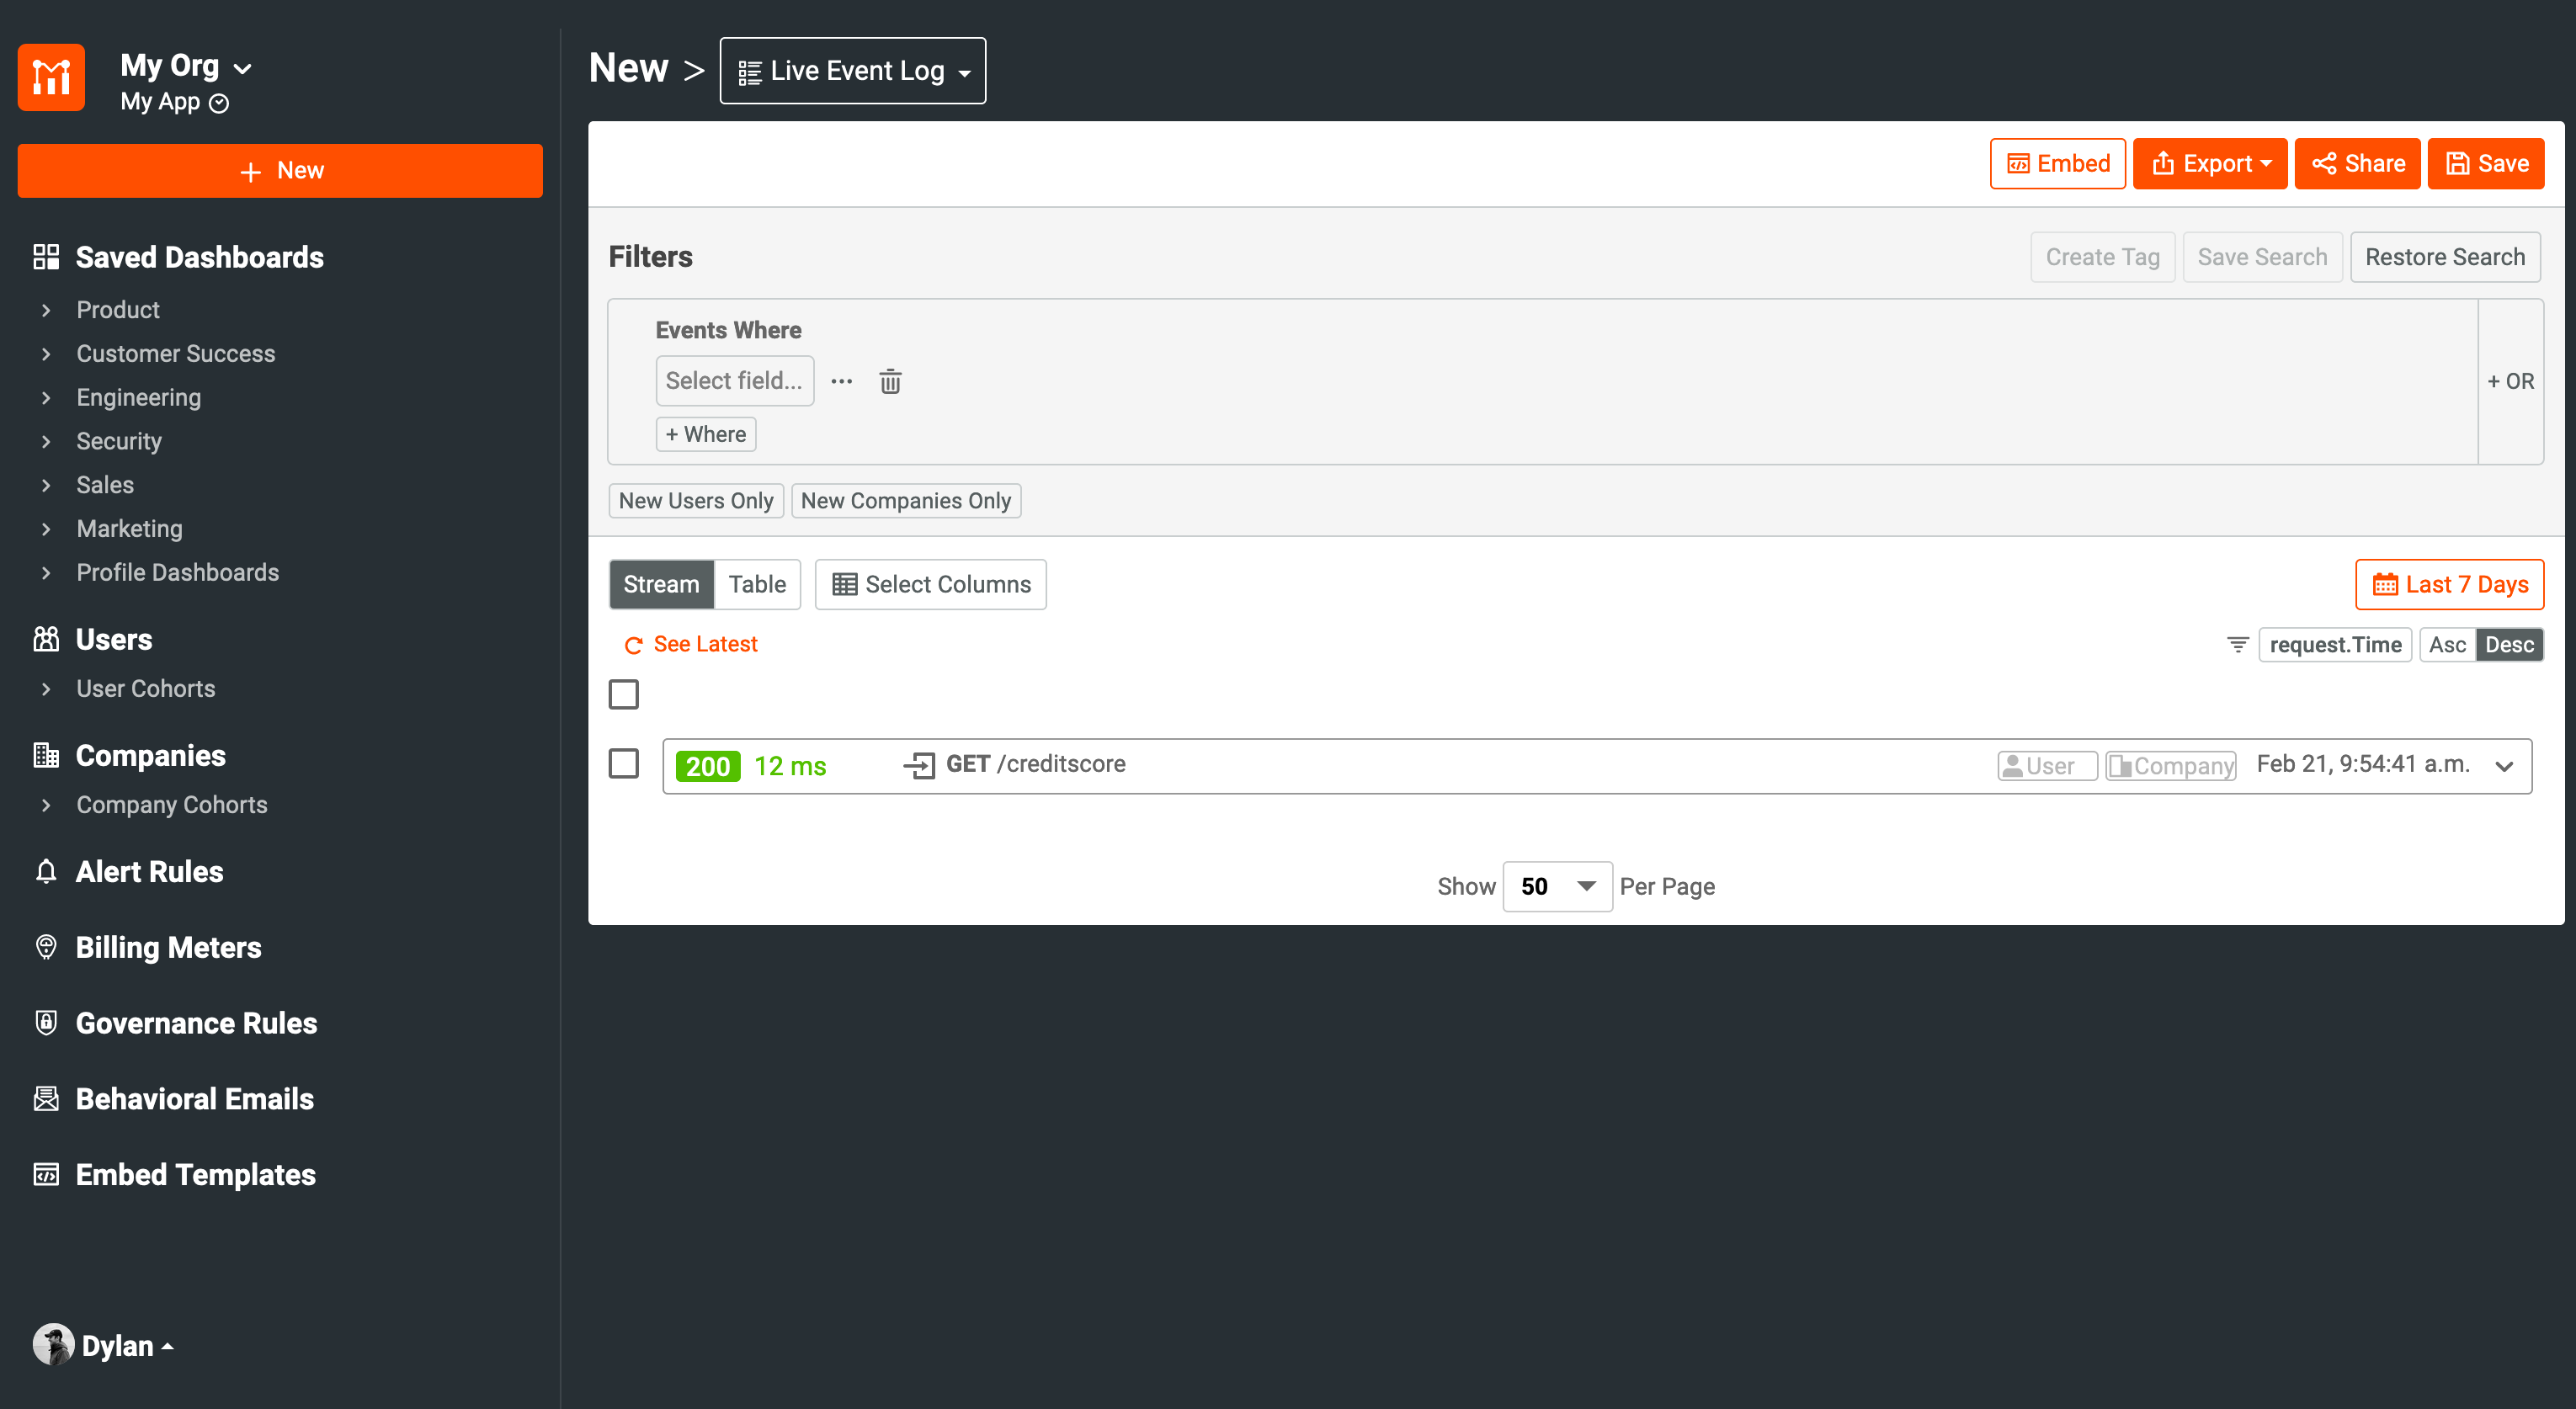Click the New Users Only filter button
The height and width of the screenshot is (1409, 2576).
coord(695,500)
